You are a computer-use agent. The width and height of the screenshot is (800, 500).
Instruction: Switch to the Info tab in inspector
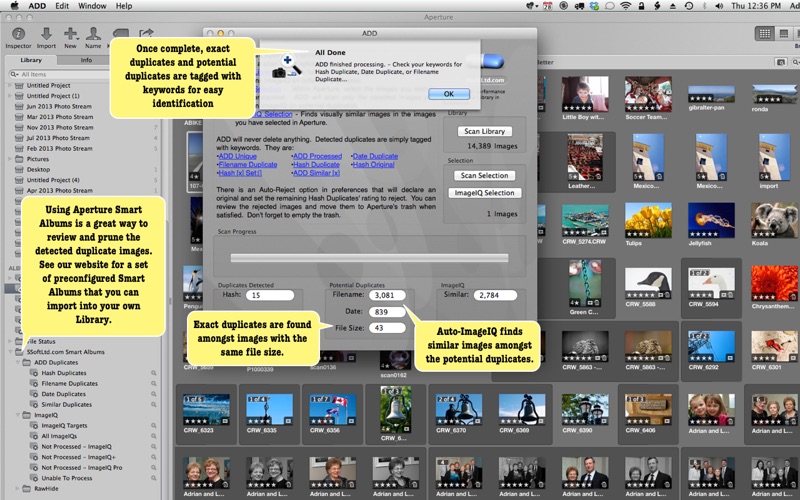tap(86, 60)
